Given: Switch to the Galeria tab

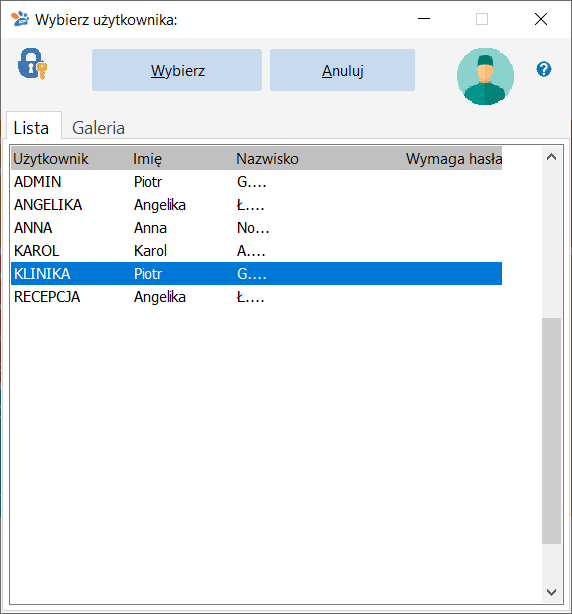Looking at the screenshot, I should pyautogui.click(x=98, y=128).
